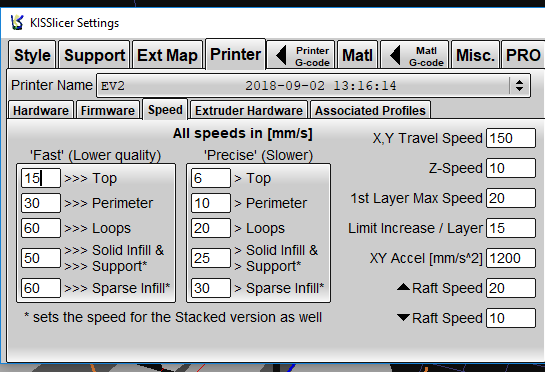Click the 'Fast' (Lower quality) label

(96, 155)
